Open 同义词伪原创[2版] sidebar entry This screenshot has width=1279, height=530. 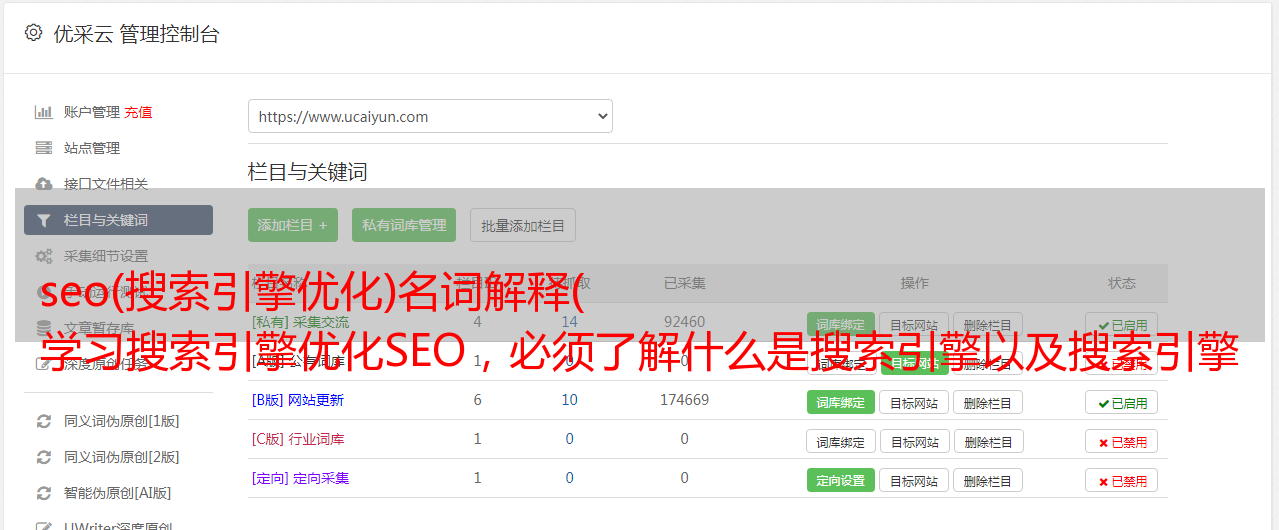click(x=122, y=457)
